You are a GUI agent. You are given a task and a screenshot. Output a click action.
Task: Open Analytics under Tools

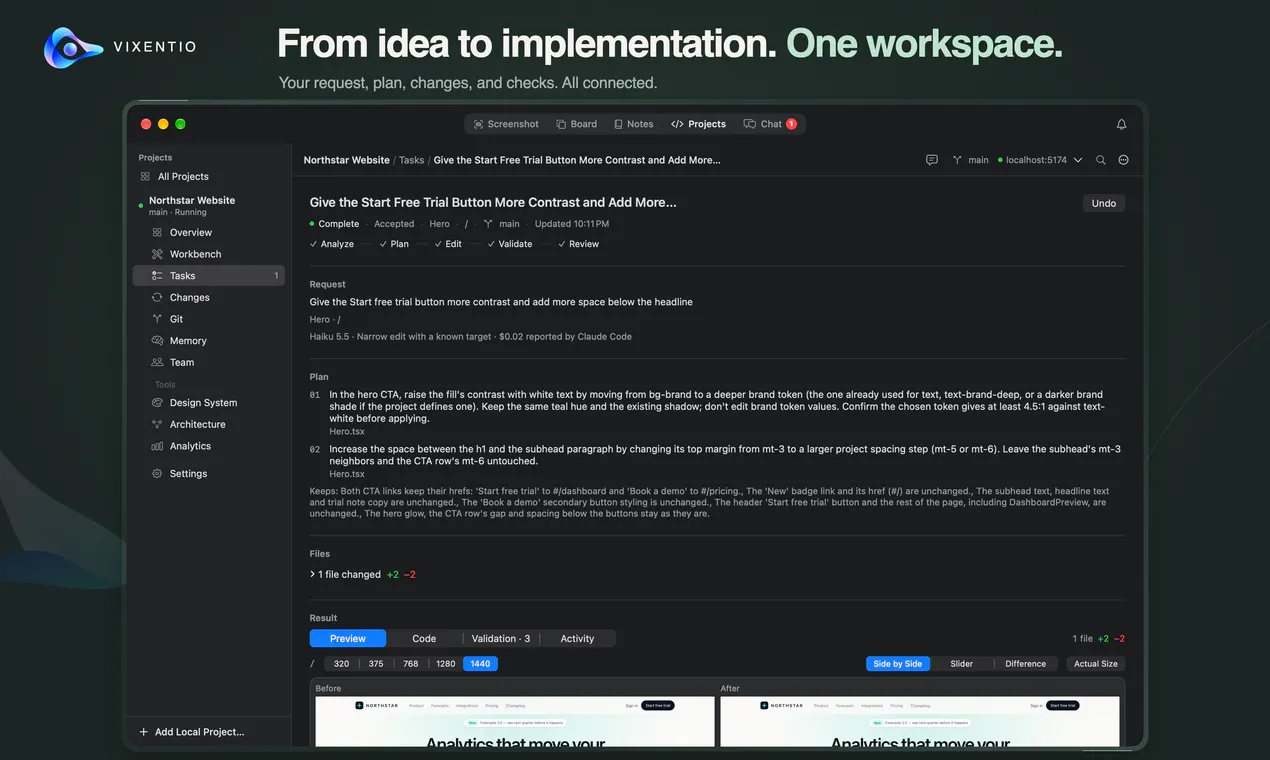208,446
